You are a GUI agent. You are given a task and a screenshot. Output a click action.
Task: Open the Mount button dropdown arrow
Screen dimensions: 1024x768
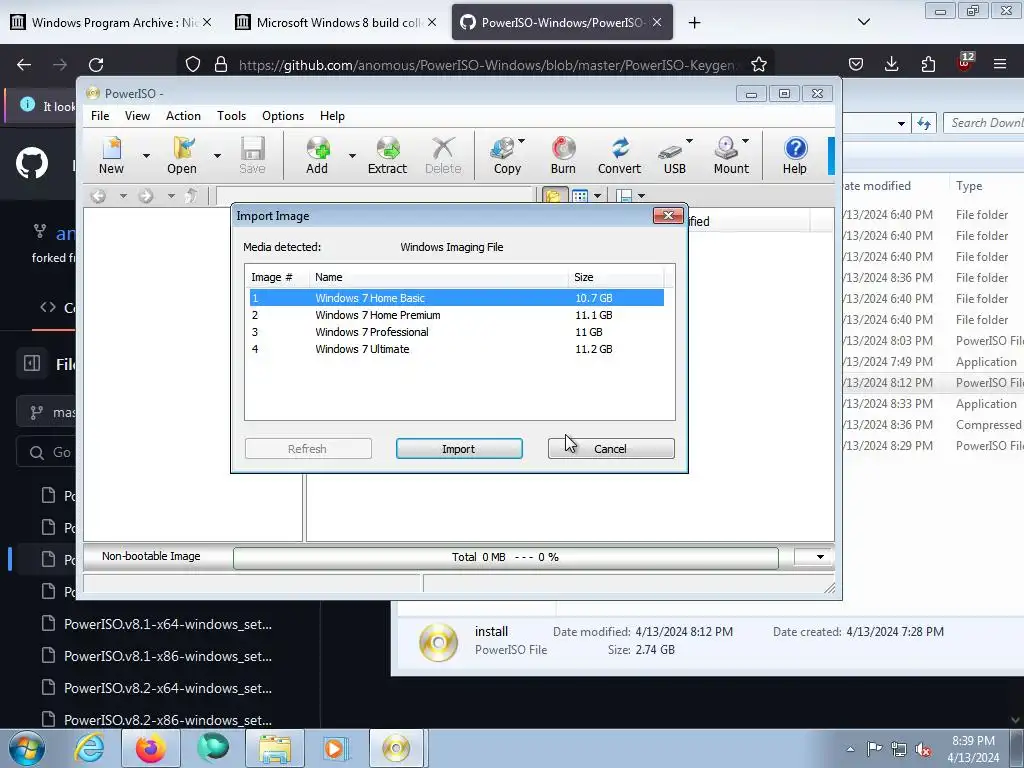[746, 141]
